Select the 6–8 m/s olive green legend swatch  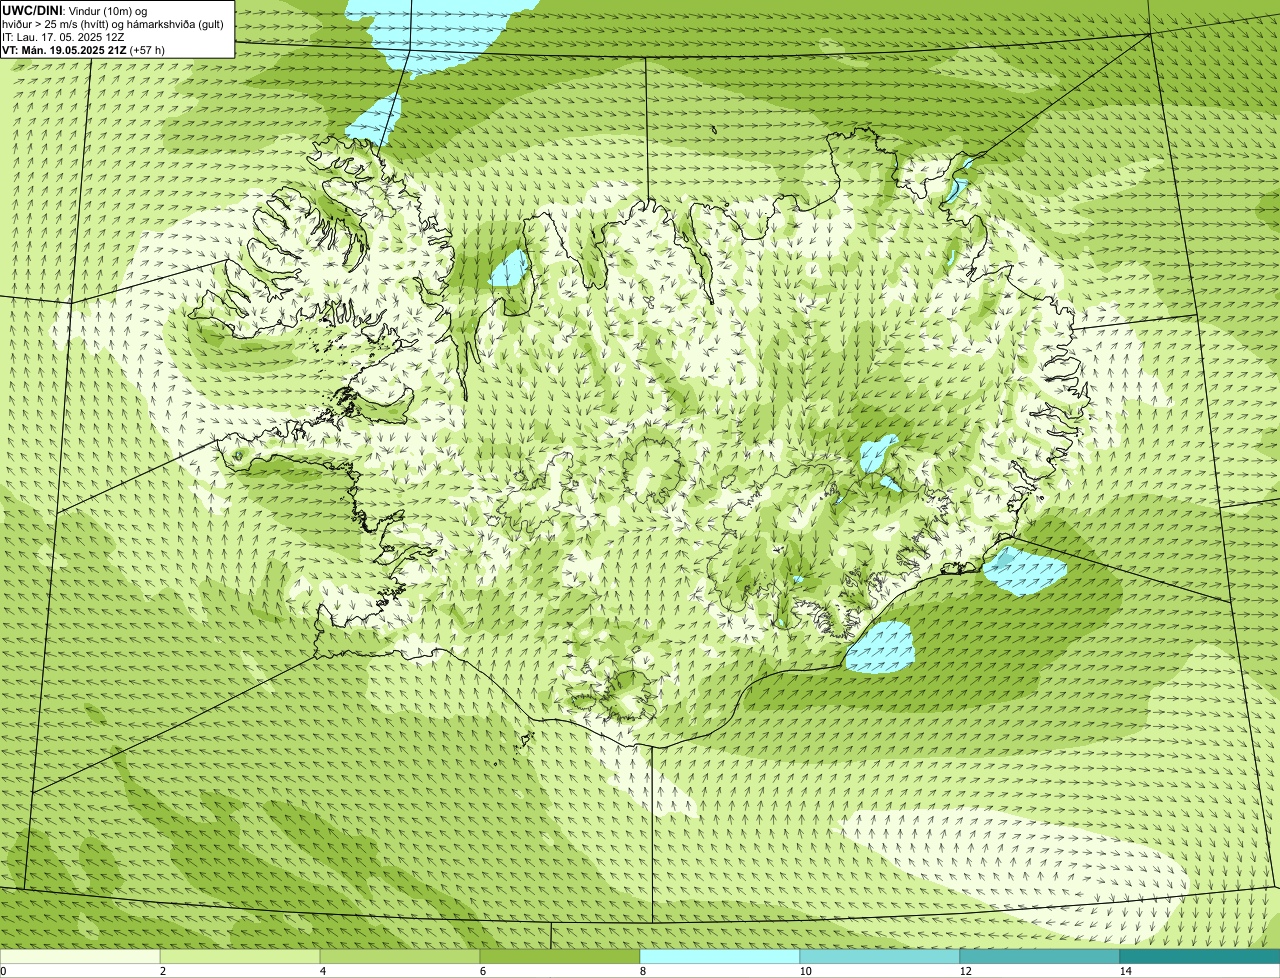click(x=560, y=956)
